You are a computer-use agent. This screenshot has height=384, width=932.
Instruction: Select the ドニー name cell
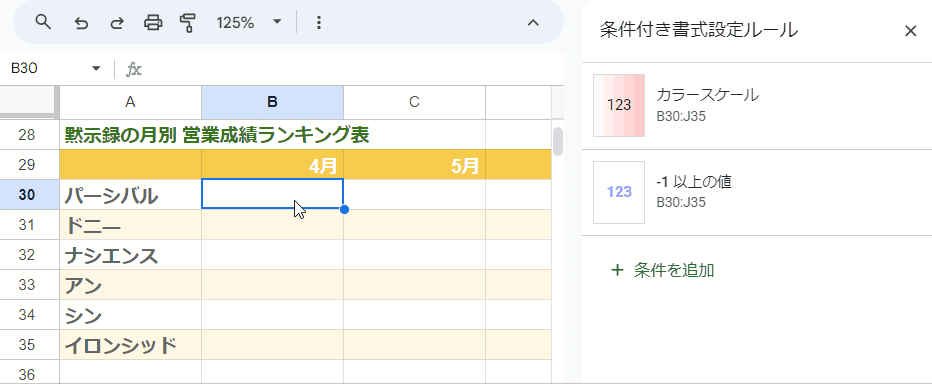click(x=130, y=225)
